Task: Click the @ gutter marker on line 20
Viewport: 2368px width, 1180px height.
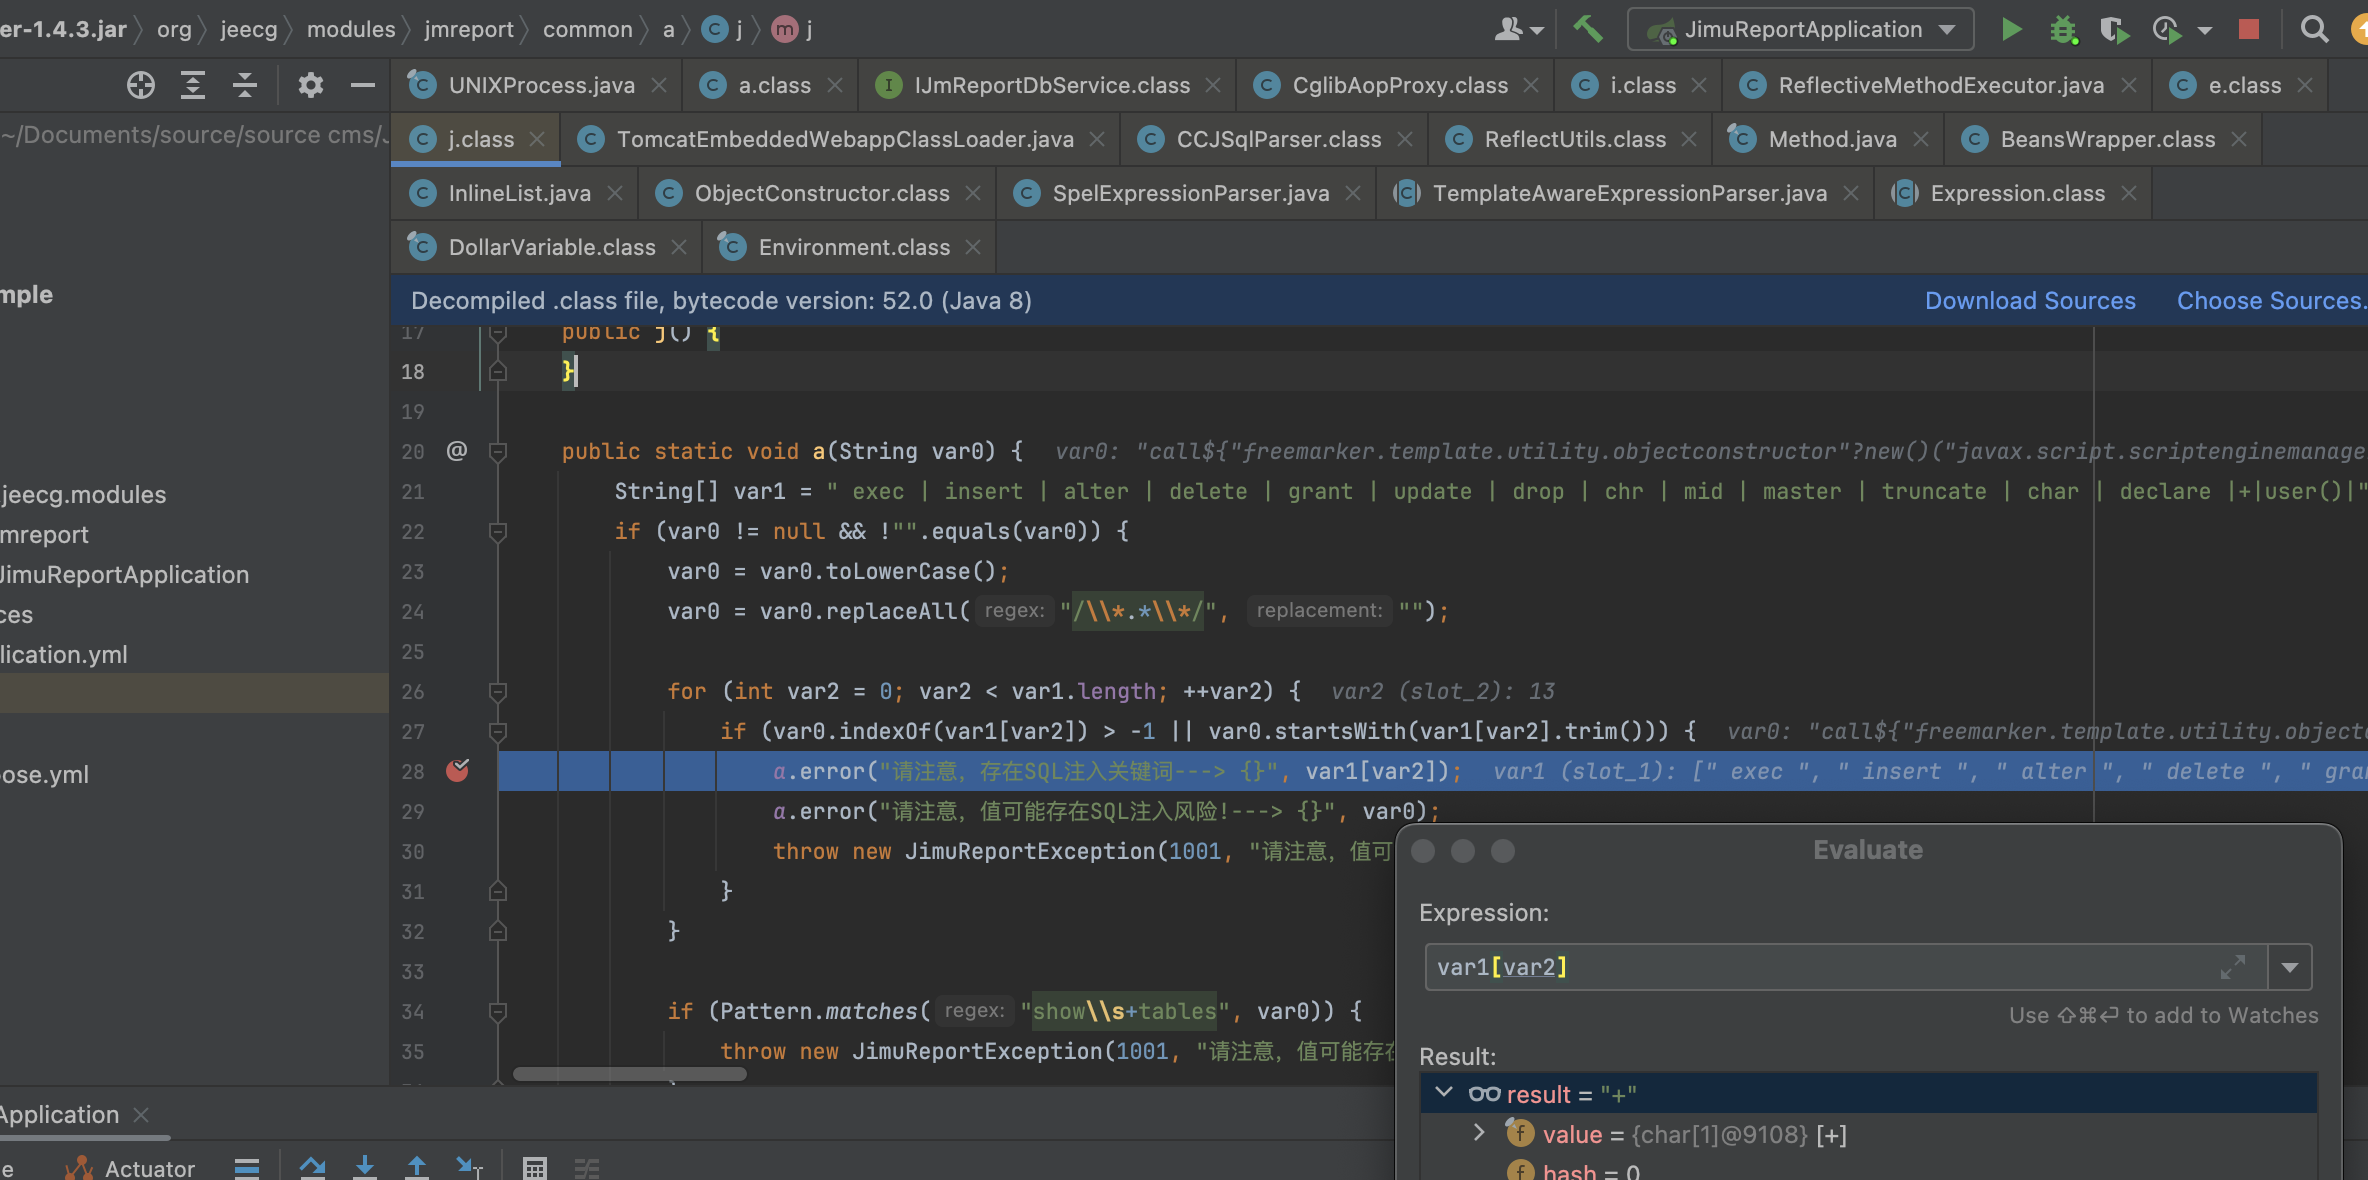Action: [456, 451]
